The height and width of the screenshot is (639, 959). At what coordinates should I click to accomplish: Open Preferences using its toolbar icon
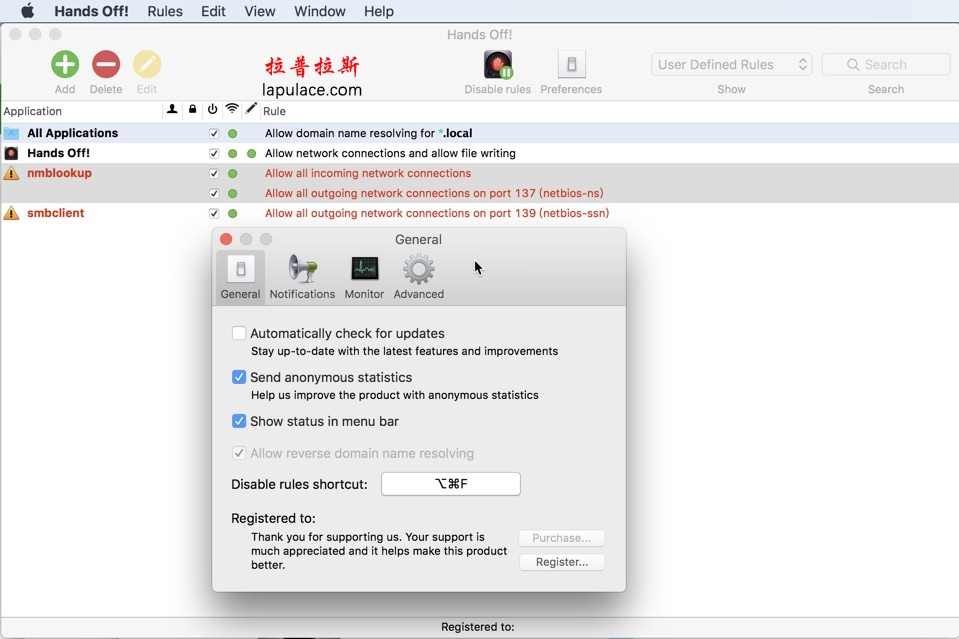pyautogui.click(x=570, y=64)
